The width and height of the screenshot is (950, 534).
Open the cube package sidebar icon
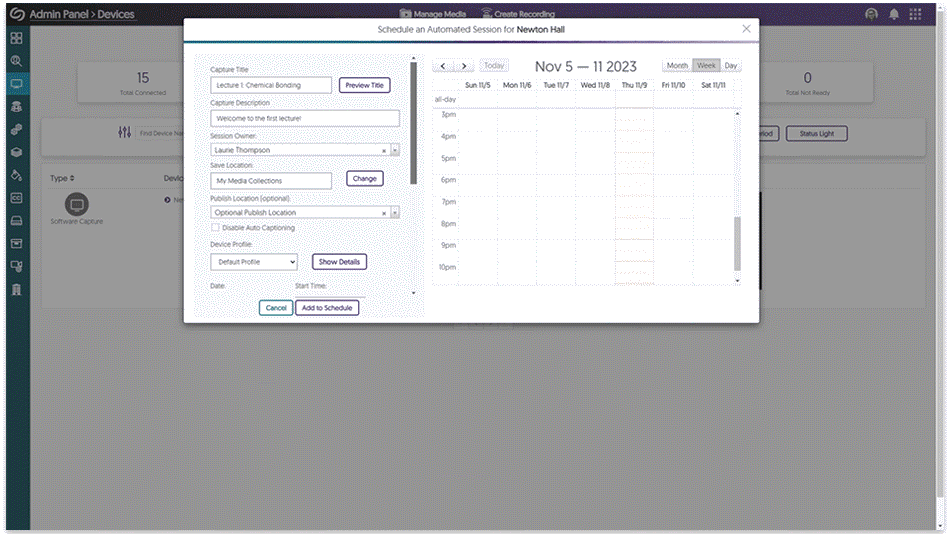(16, 152)
